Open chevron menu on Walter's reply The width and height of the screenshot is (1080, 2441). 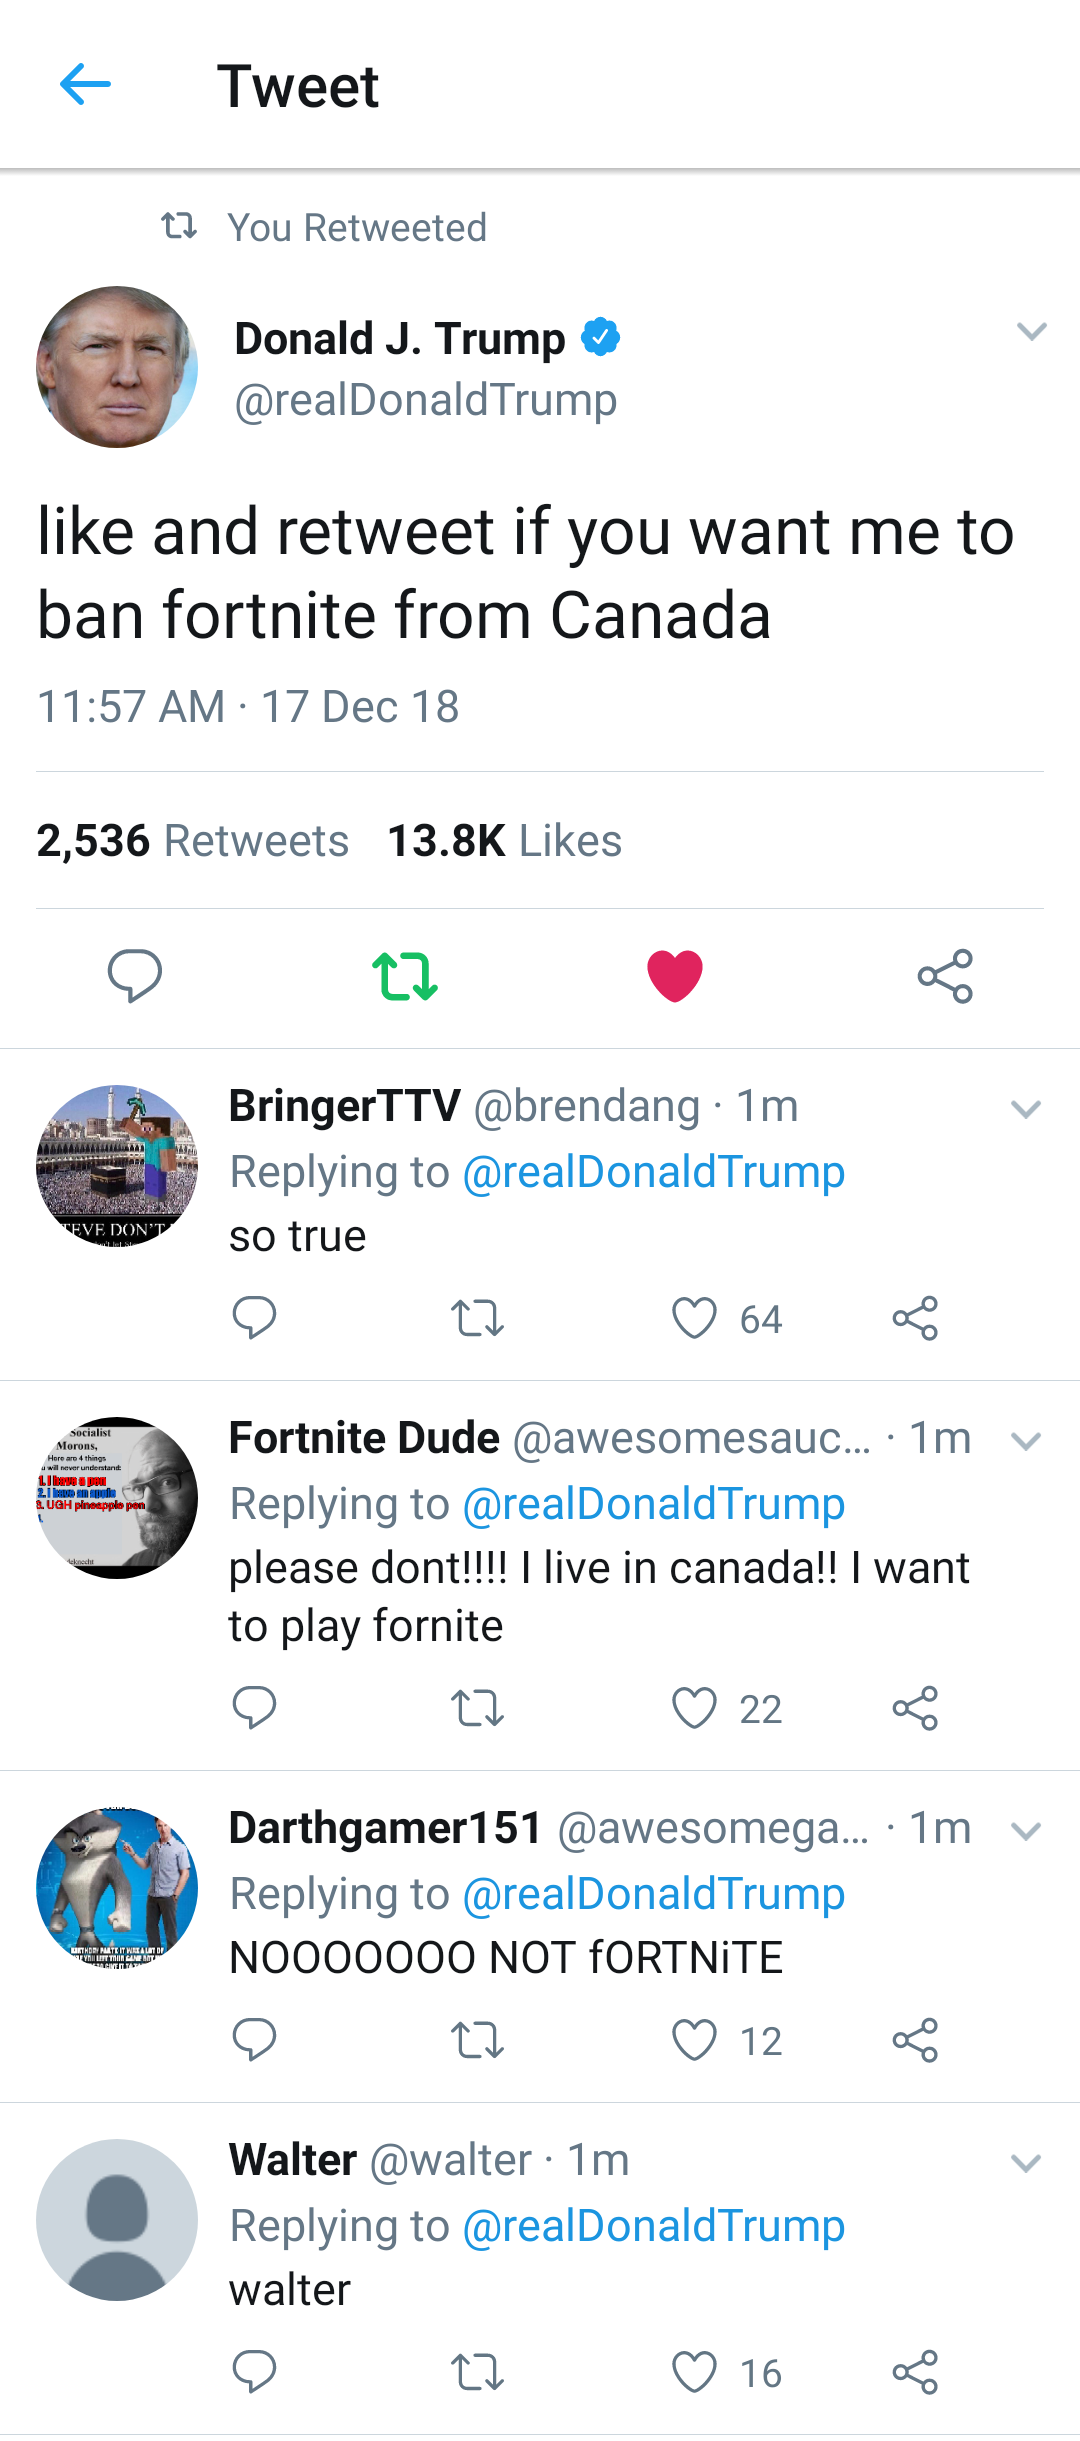coord(1026,2163)
